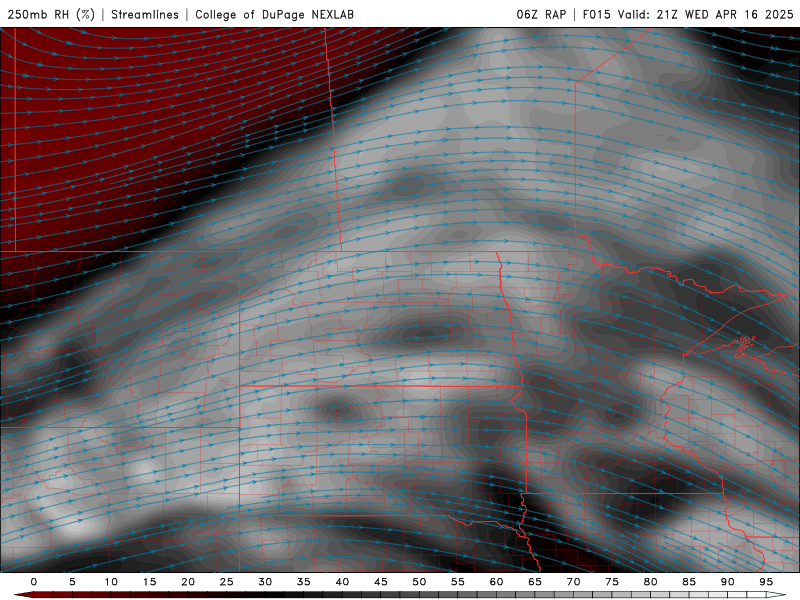The image size is (800, 600).
Task: Click 'College of DuPage NEXLAB' text
Action: (274, 15)
